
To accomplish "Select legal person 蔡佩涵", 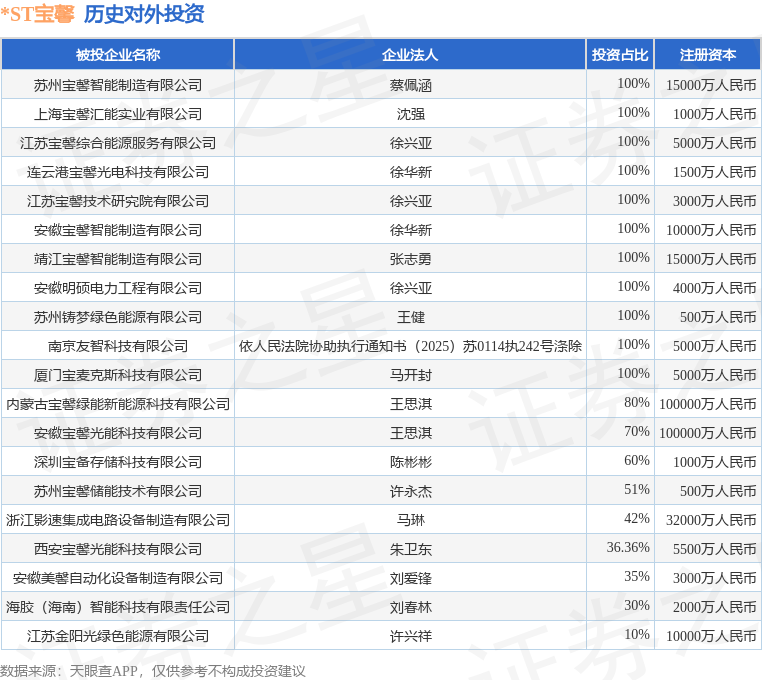I will (x=411, y=85).
